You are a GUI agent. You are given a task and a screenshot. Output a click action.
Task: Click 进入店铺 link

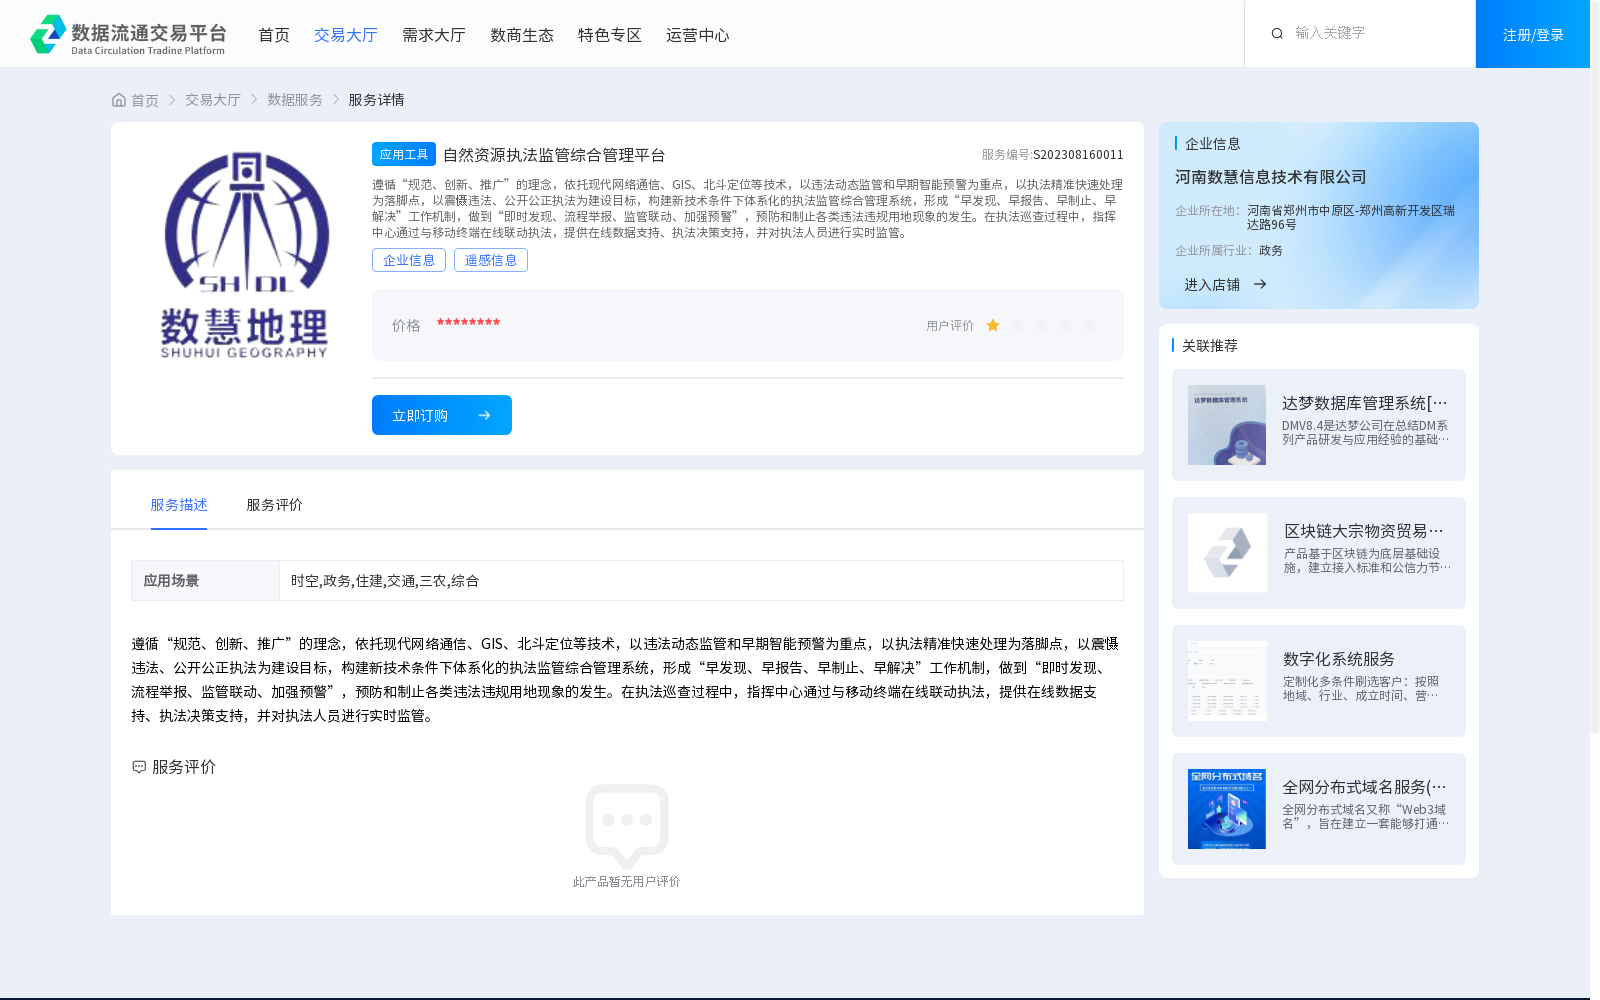1212,285
